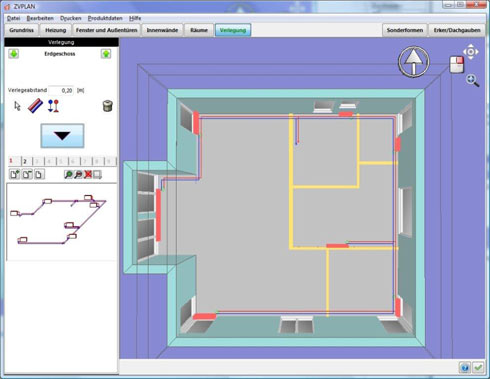This screenshot has width=490, height=379.
Task: Open the Erker/Dachgauben section
Action: (x=457, y=30)
